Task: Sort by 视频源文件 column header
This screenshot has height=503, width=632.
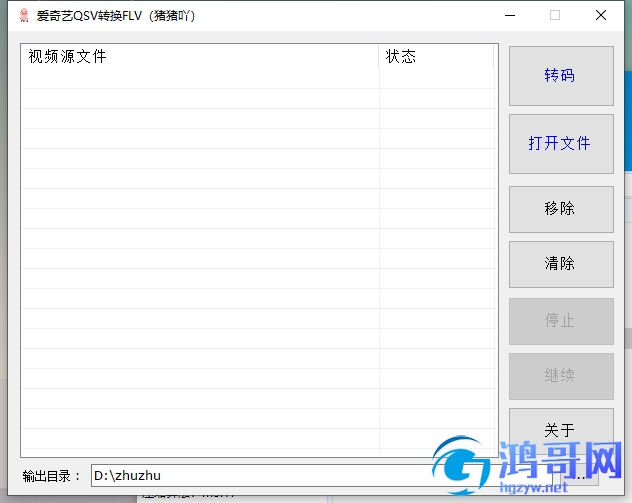Action: tap(200, 56)
